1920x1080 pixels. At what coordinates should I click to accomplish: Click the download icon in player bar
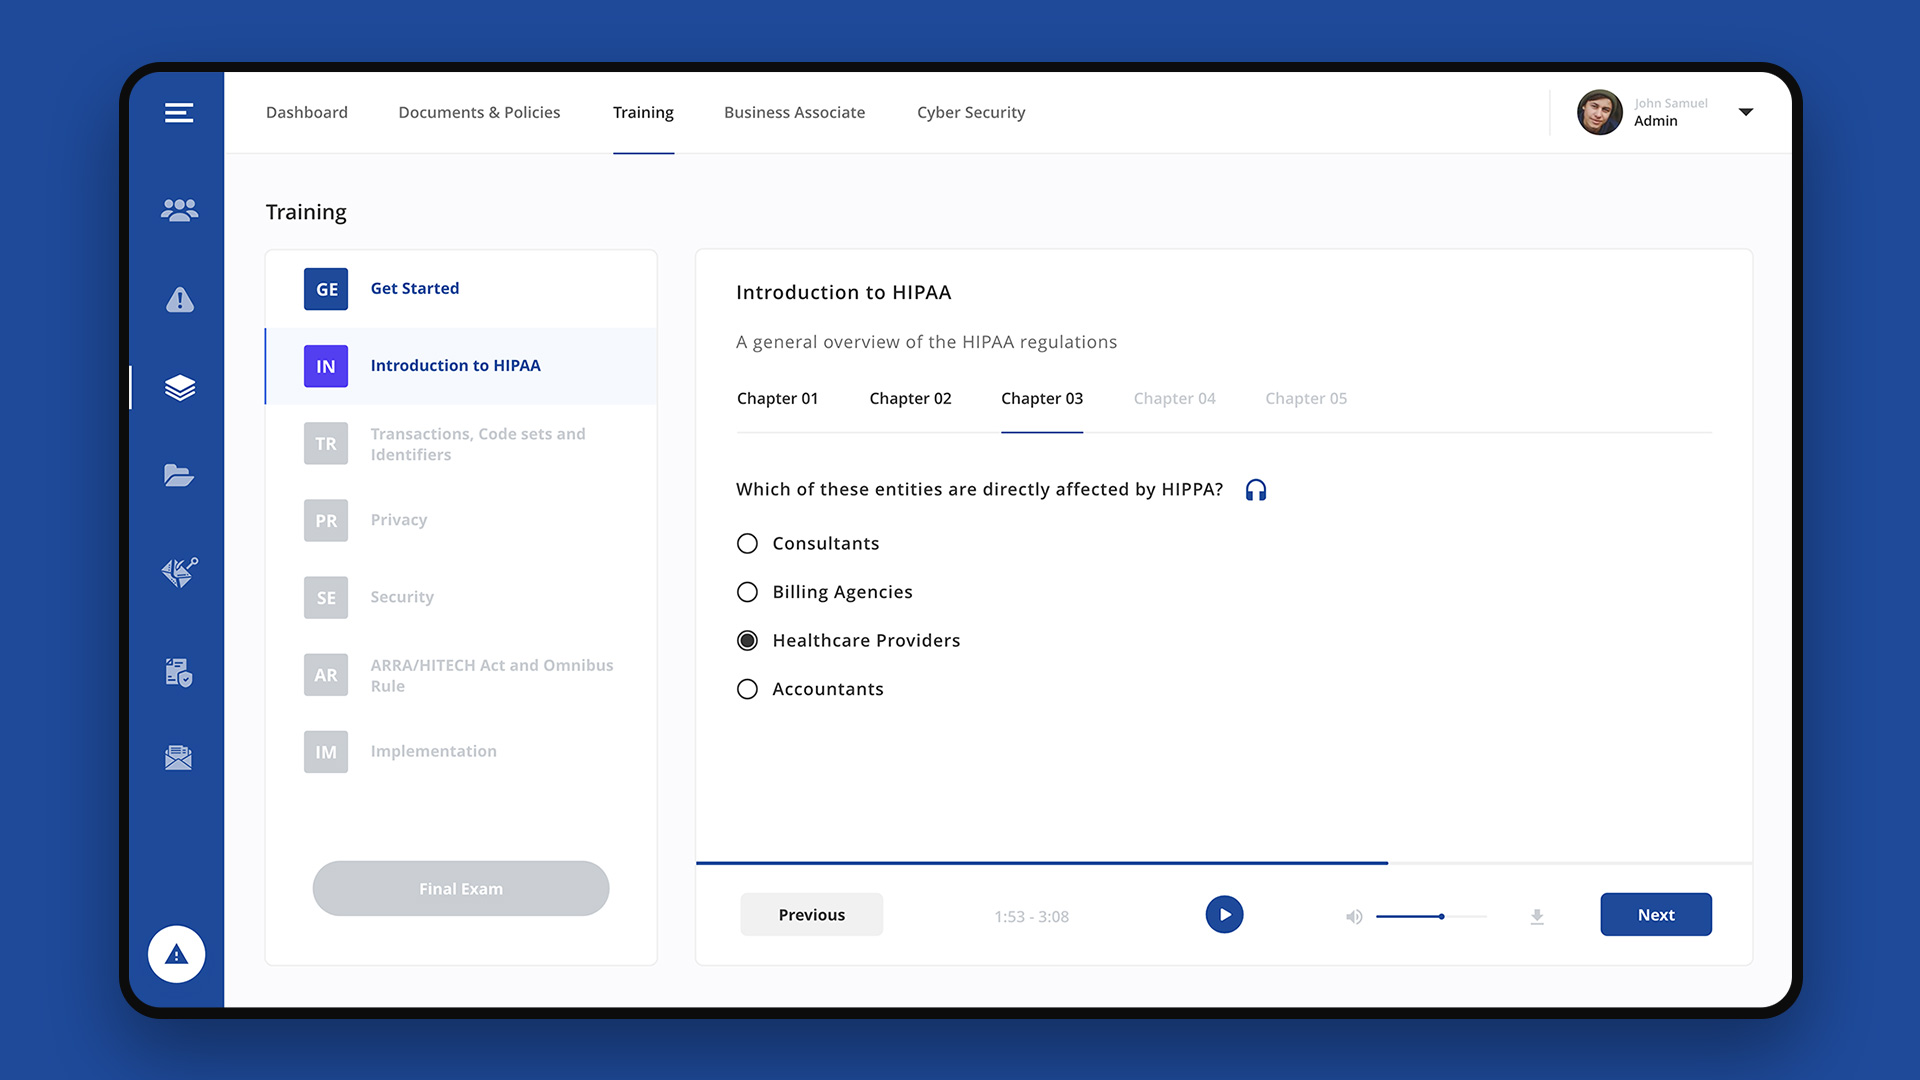point(1537,917)
